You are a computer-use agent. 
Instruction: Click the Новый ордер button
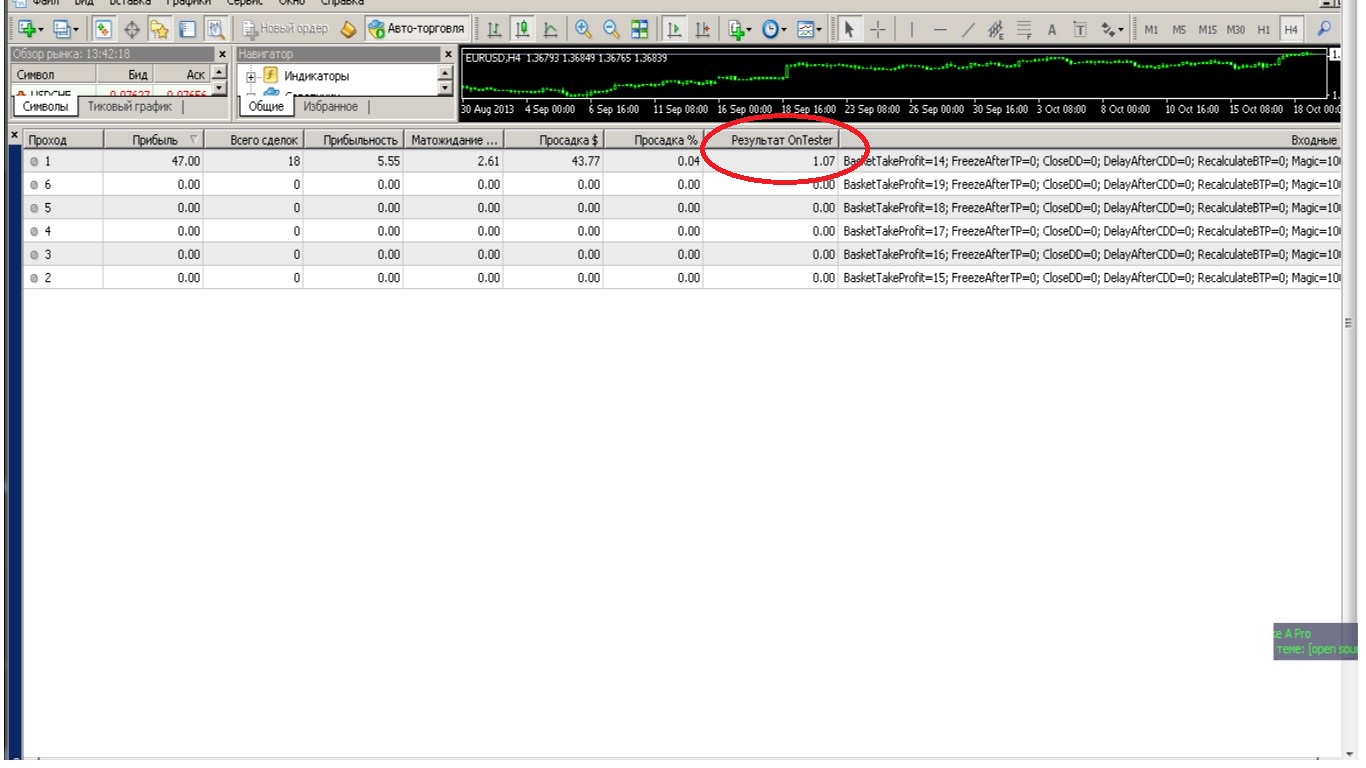click(286, 29)
